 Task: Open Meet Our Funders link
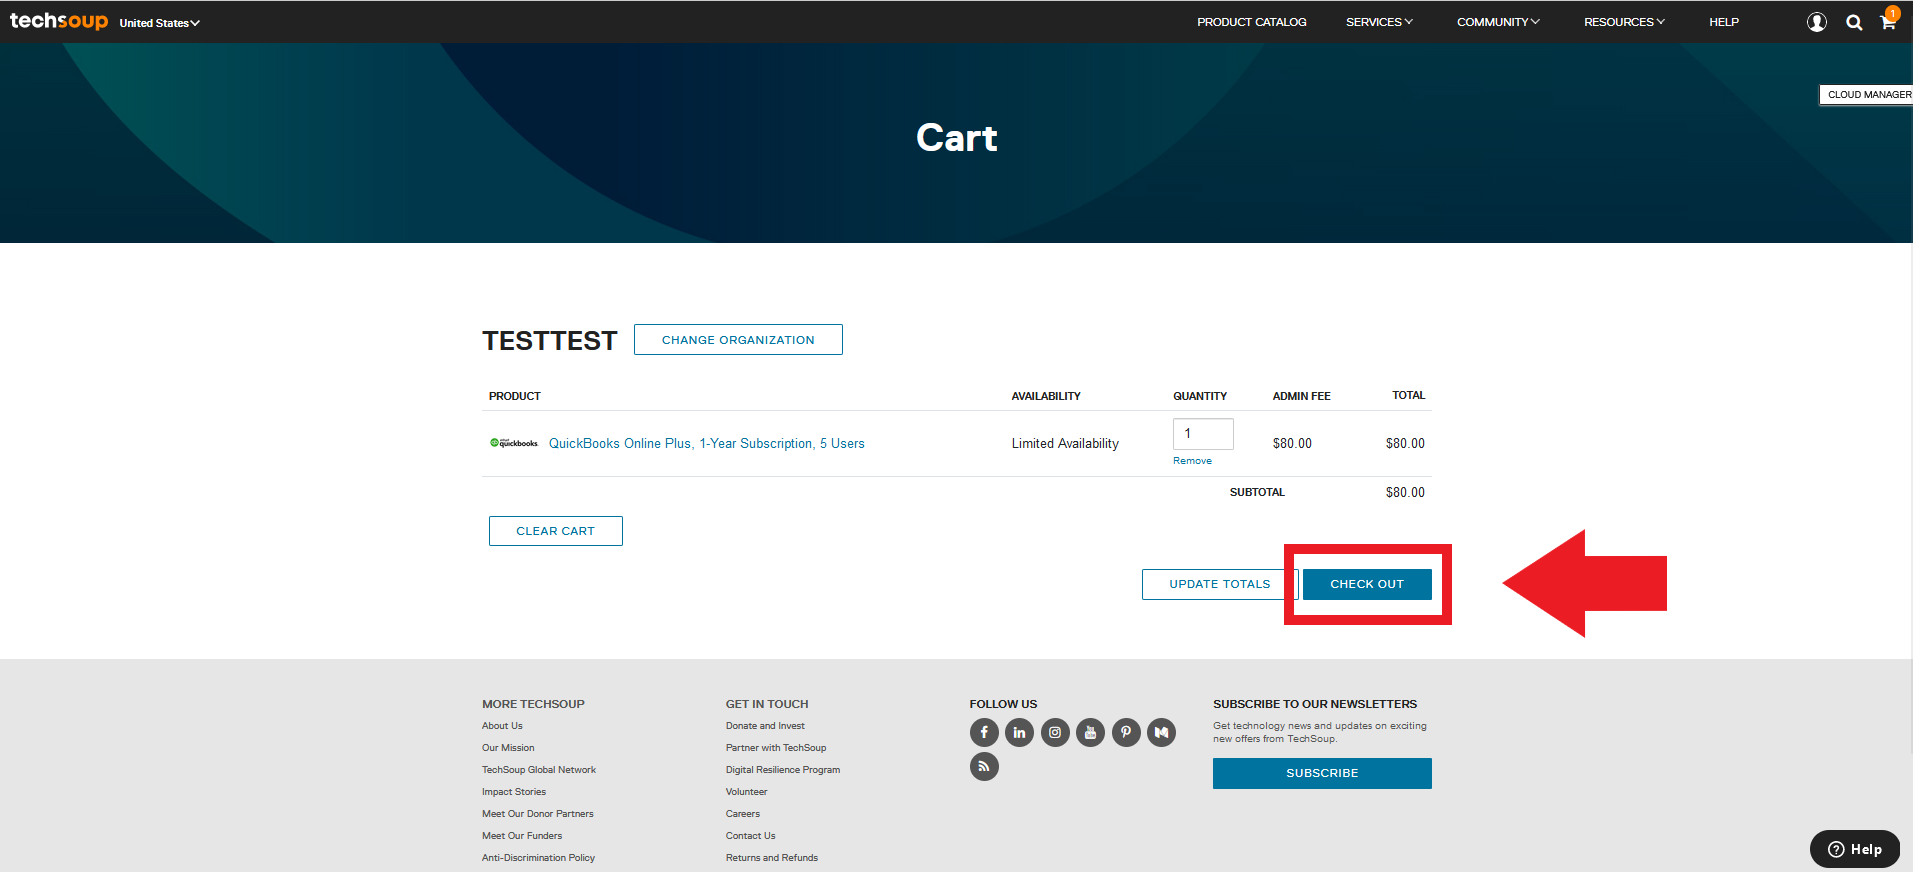click(x=522, y=836)
